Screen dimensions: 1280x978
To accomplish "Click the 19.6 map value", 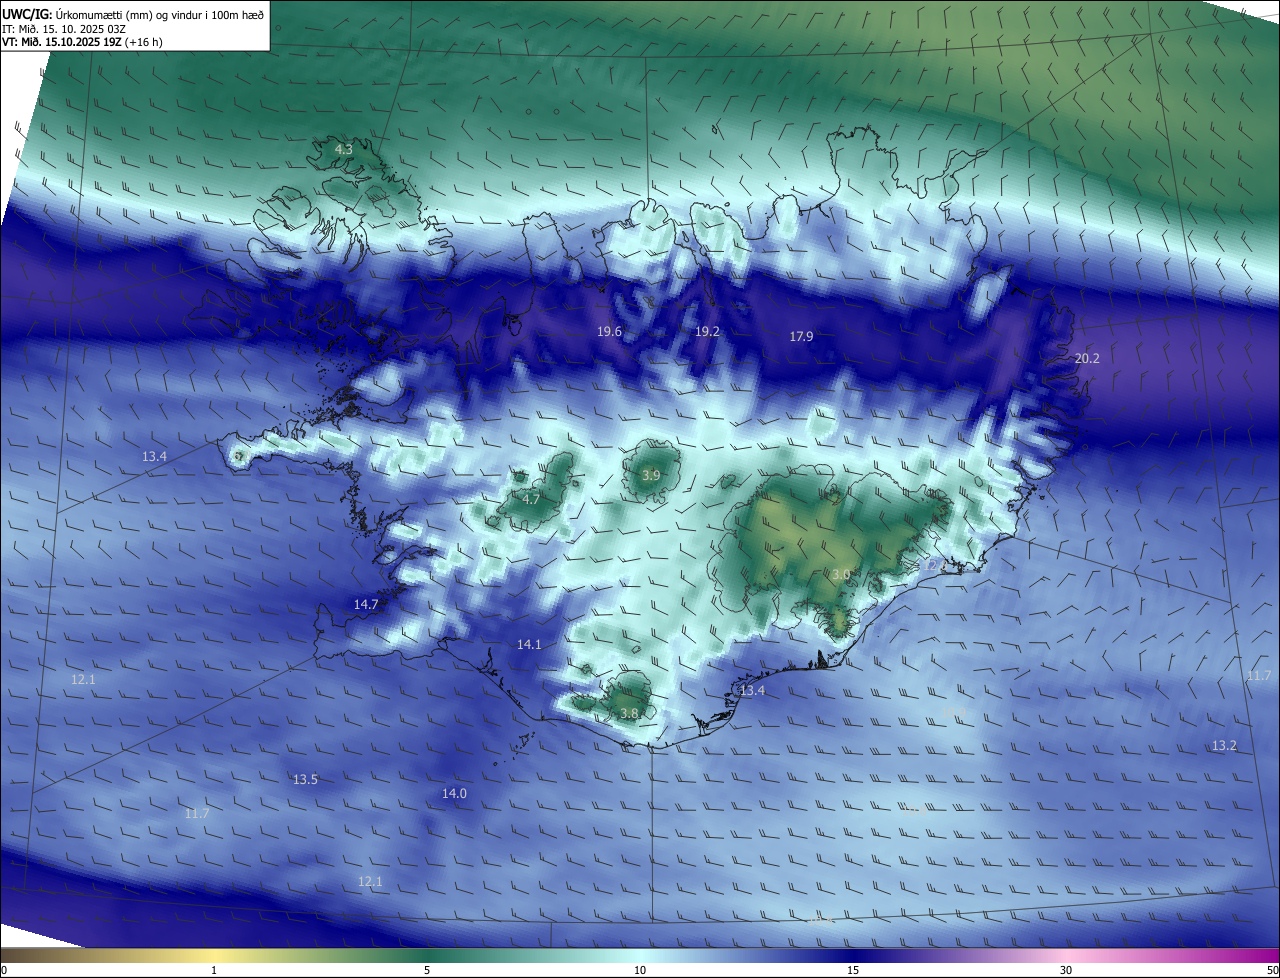I will 609,331.
